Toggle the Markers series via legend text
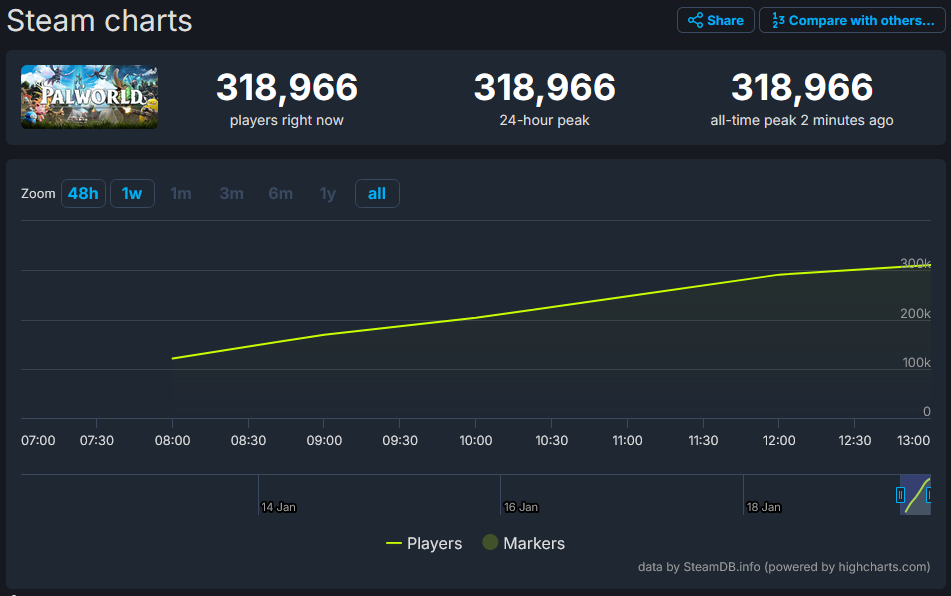Screen dimensions: 951x596 [x=534, y=543]
